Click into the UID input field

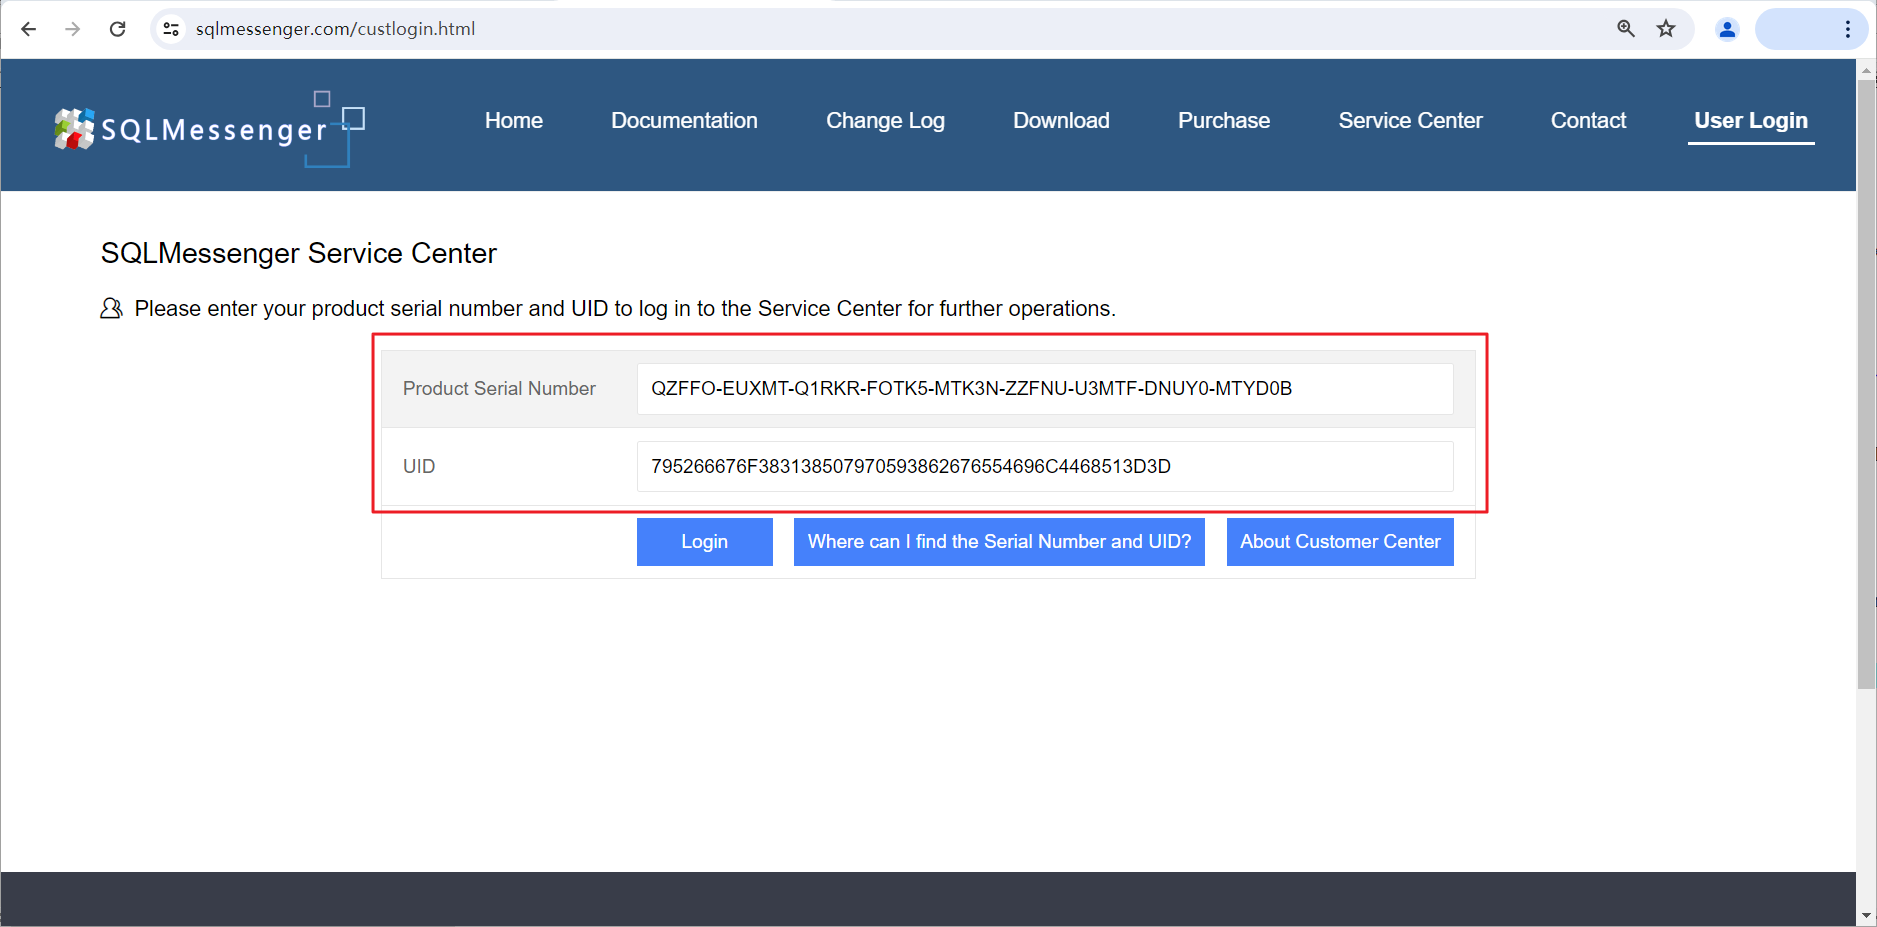coord(1045,466)
